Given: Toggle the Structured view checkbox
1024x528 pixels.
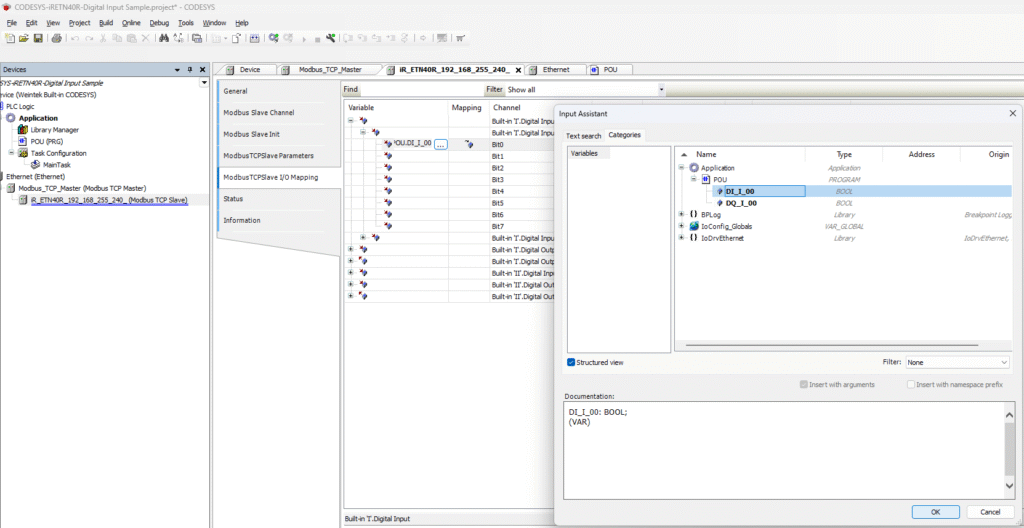Looking at the screenshot, I should (571, 362).
